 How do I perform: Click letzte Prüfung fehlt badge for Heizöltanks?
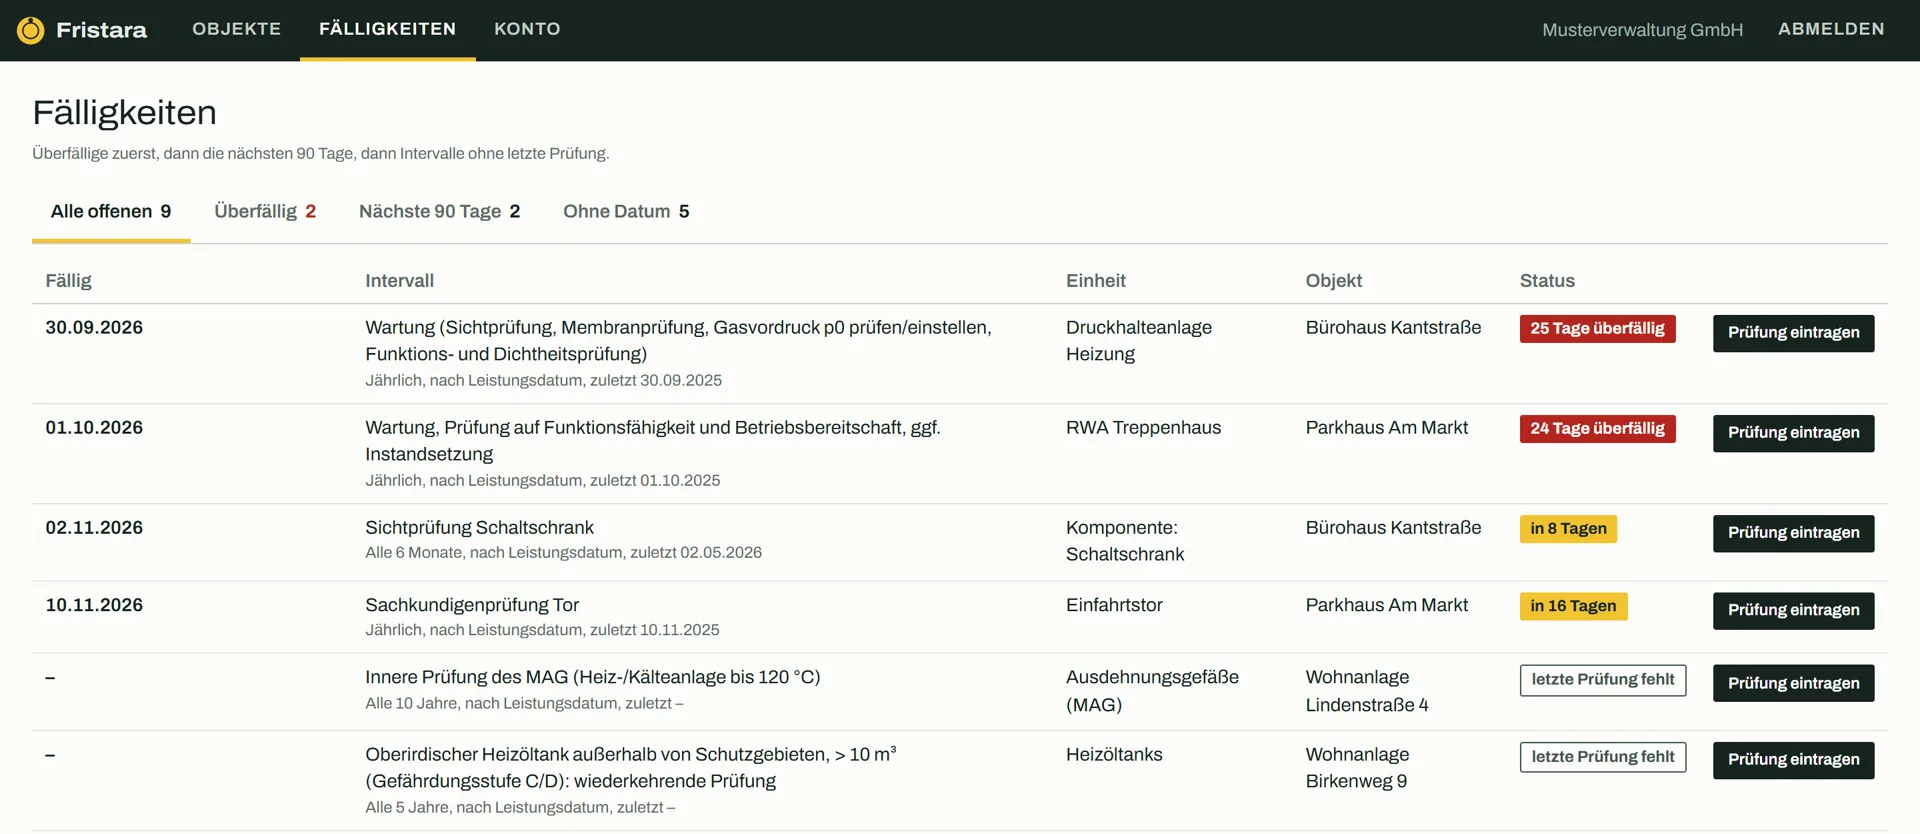pos(1603,757)
